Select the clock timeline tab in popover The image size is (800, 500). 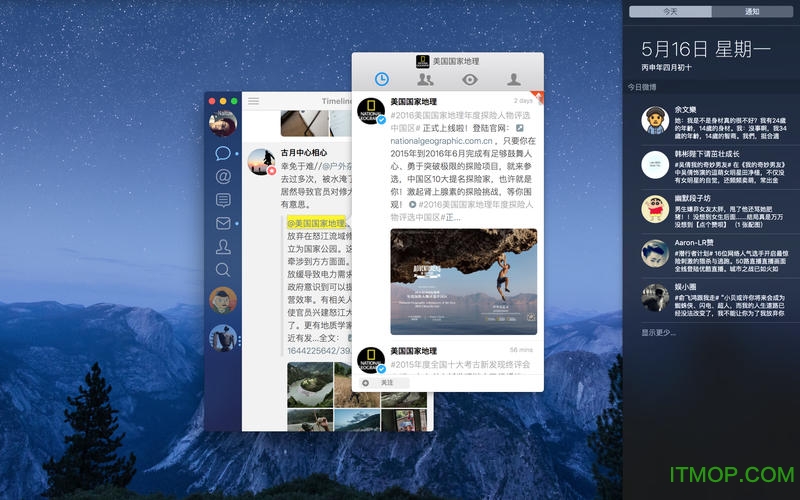(x=381, y=79)
